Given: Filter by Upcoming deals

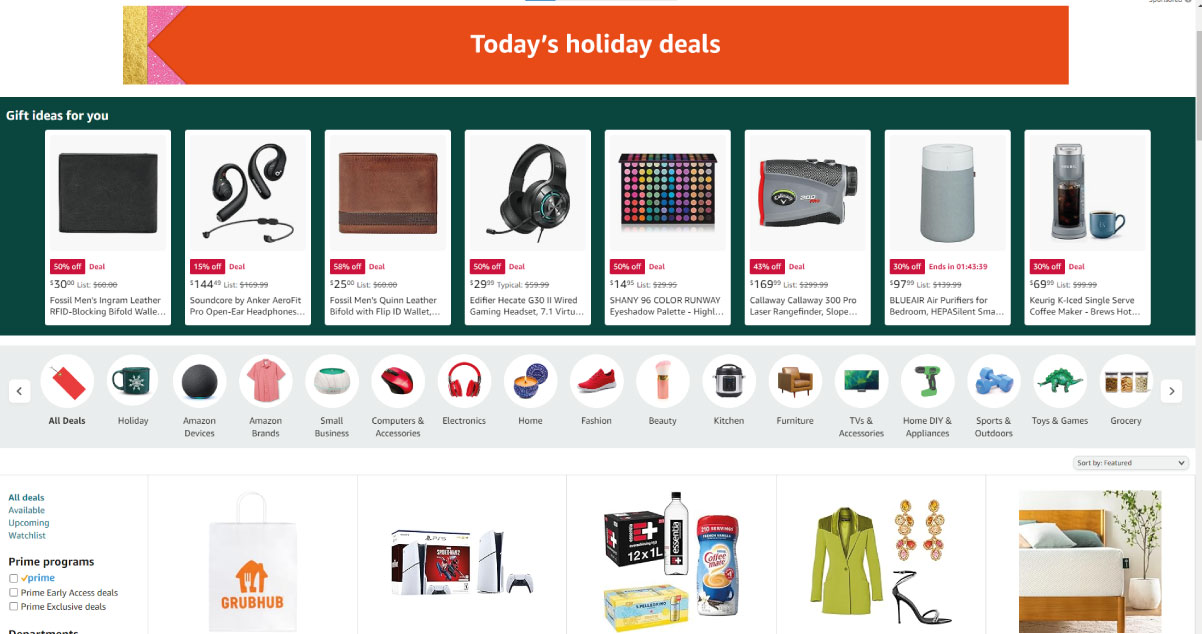Looking at the screenshot, I should tap(28, 523).
